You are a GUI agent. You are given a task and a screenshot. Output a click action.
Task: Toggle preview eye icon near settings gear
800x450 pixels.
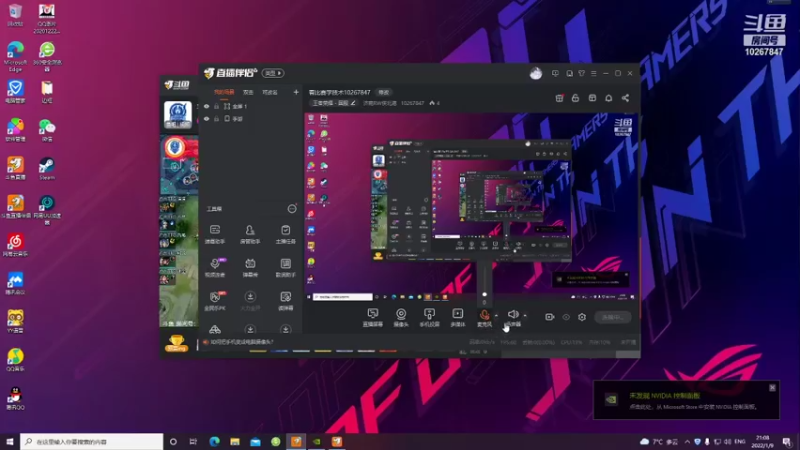click(x=566, y=317)
